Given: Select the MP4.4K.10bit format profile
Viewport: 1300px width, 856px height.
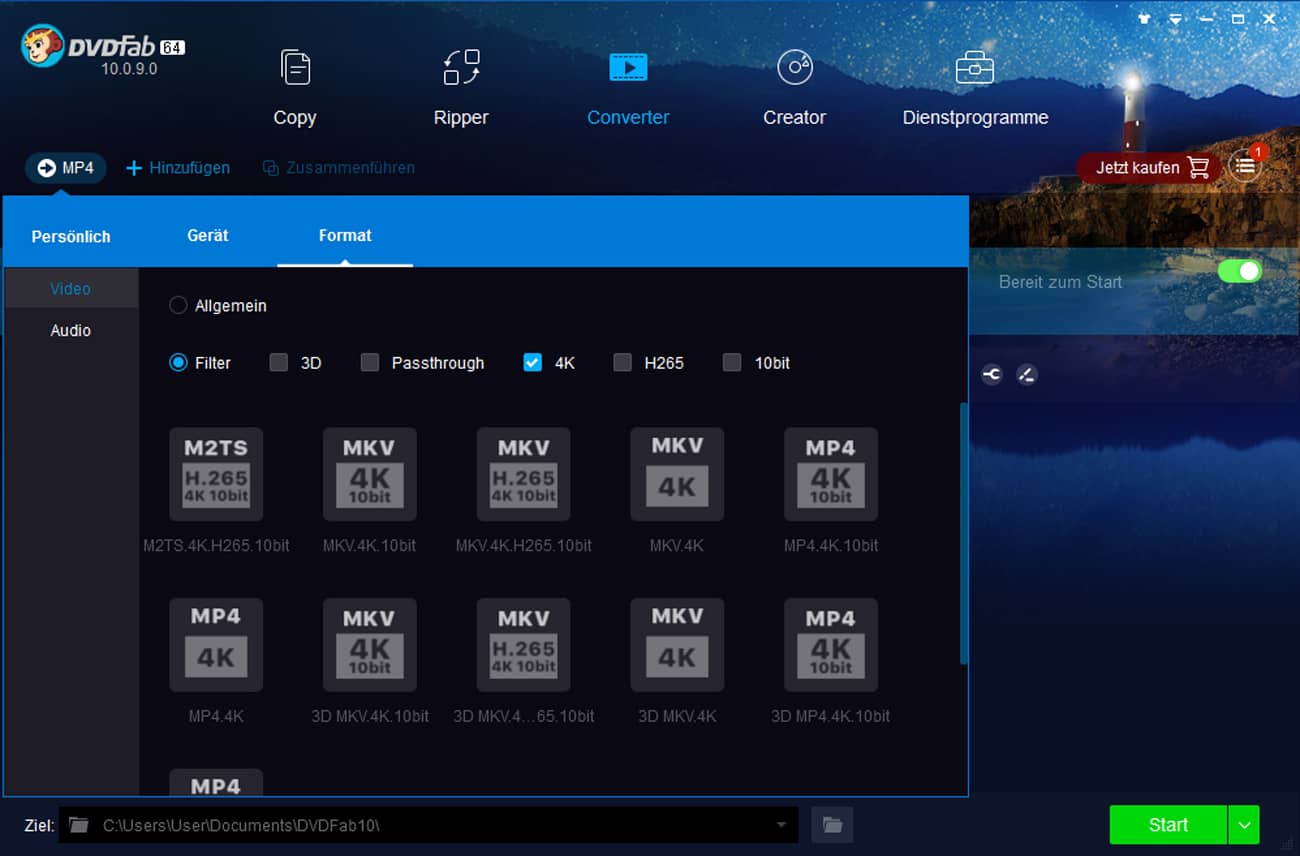Looking at the screenshot, I should (831, 490).
